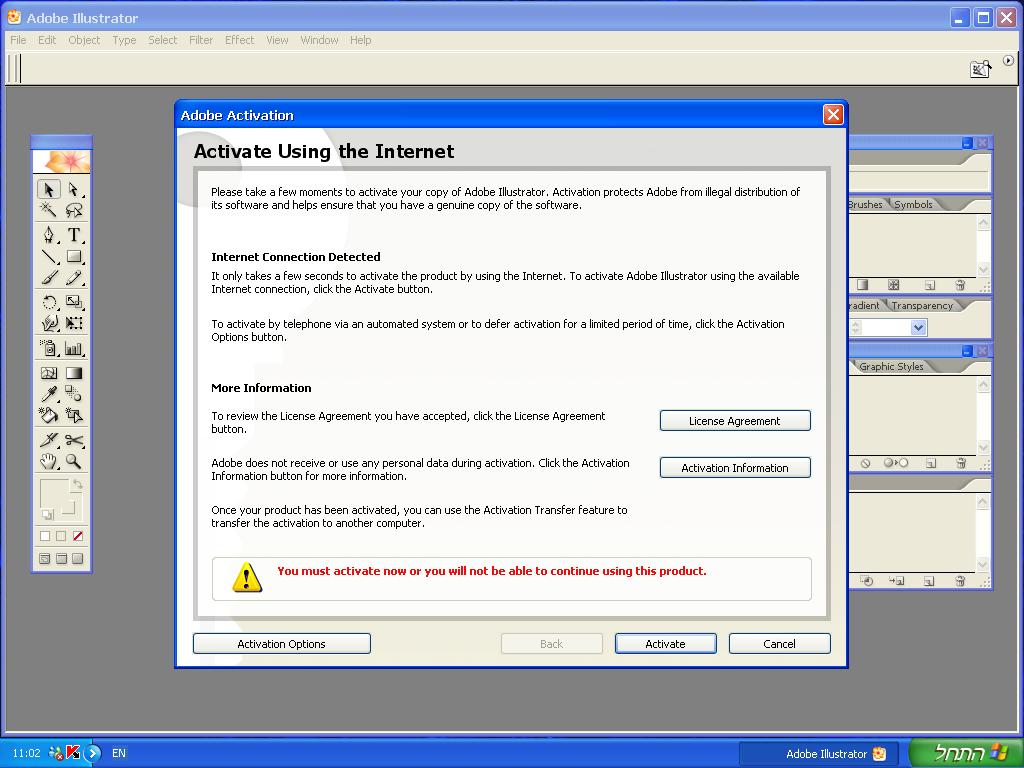Select the Type tool
Viewport: 1024px width, 768px height.
pyautogui.click(x=74, y=235)
